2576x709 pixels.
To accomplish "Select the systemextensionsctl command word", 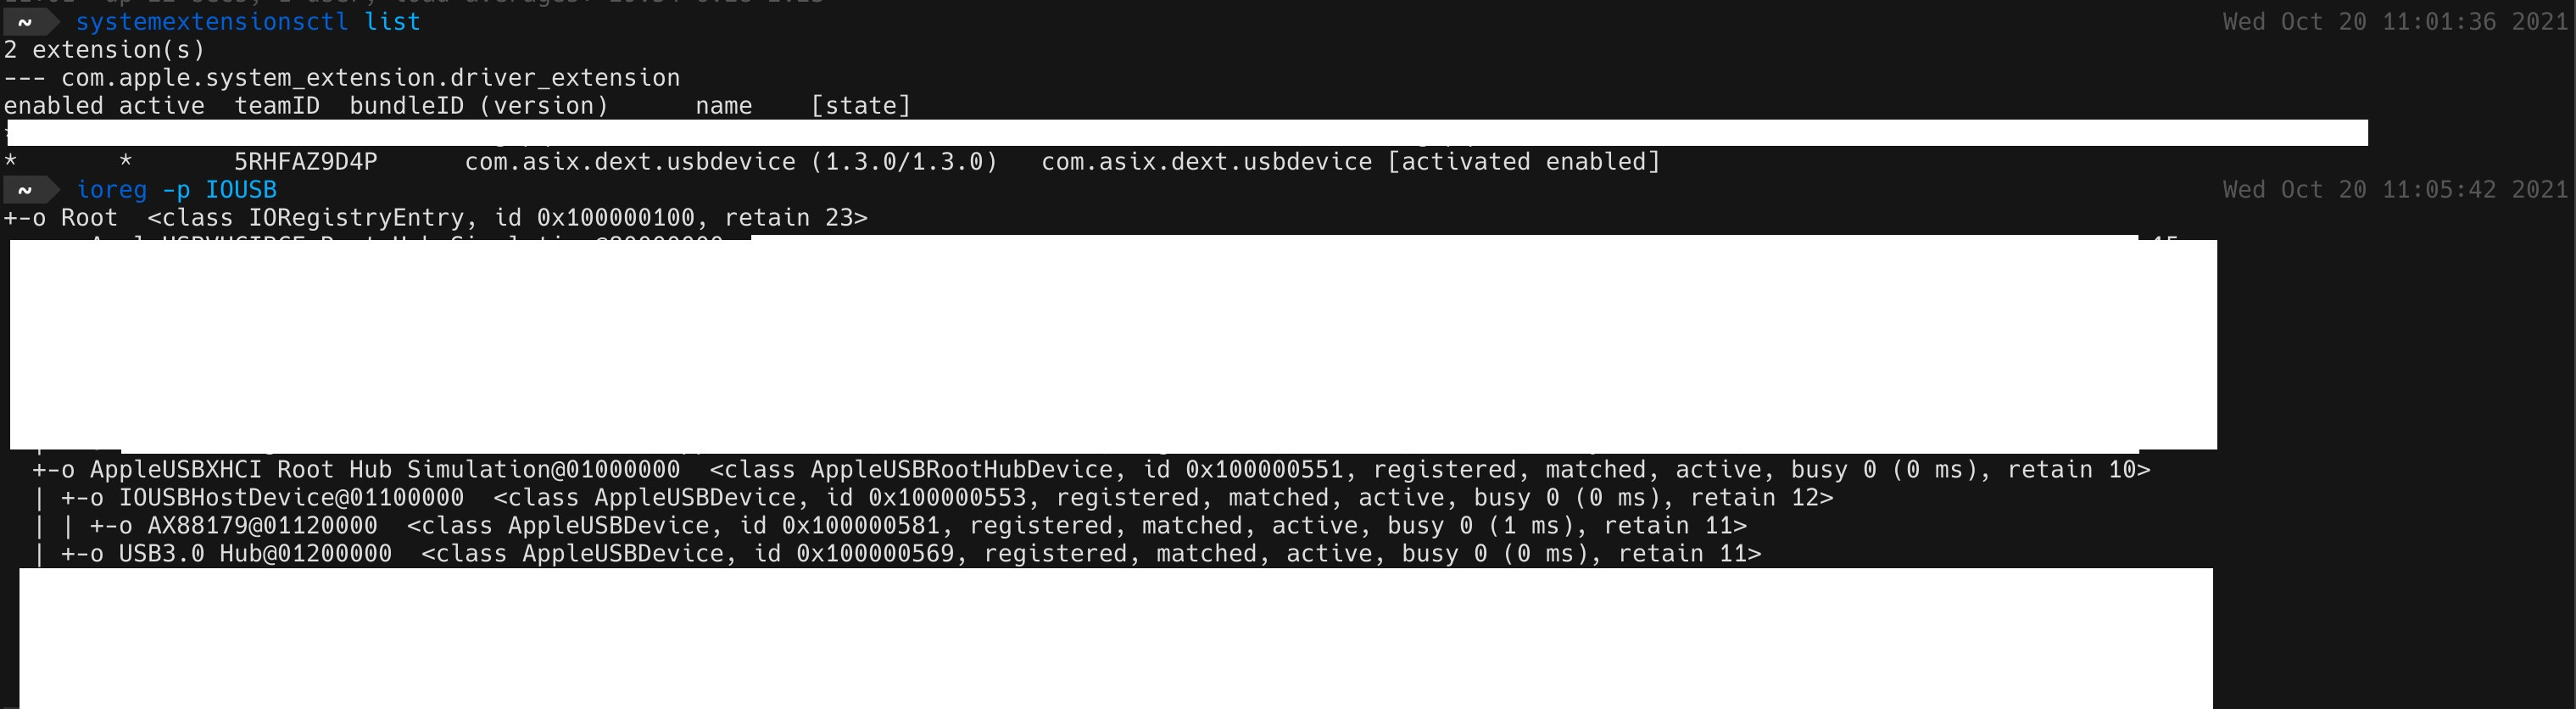I will pyautogui.click(x=212, y=21).
